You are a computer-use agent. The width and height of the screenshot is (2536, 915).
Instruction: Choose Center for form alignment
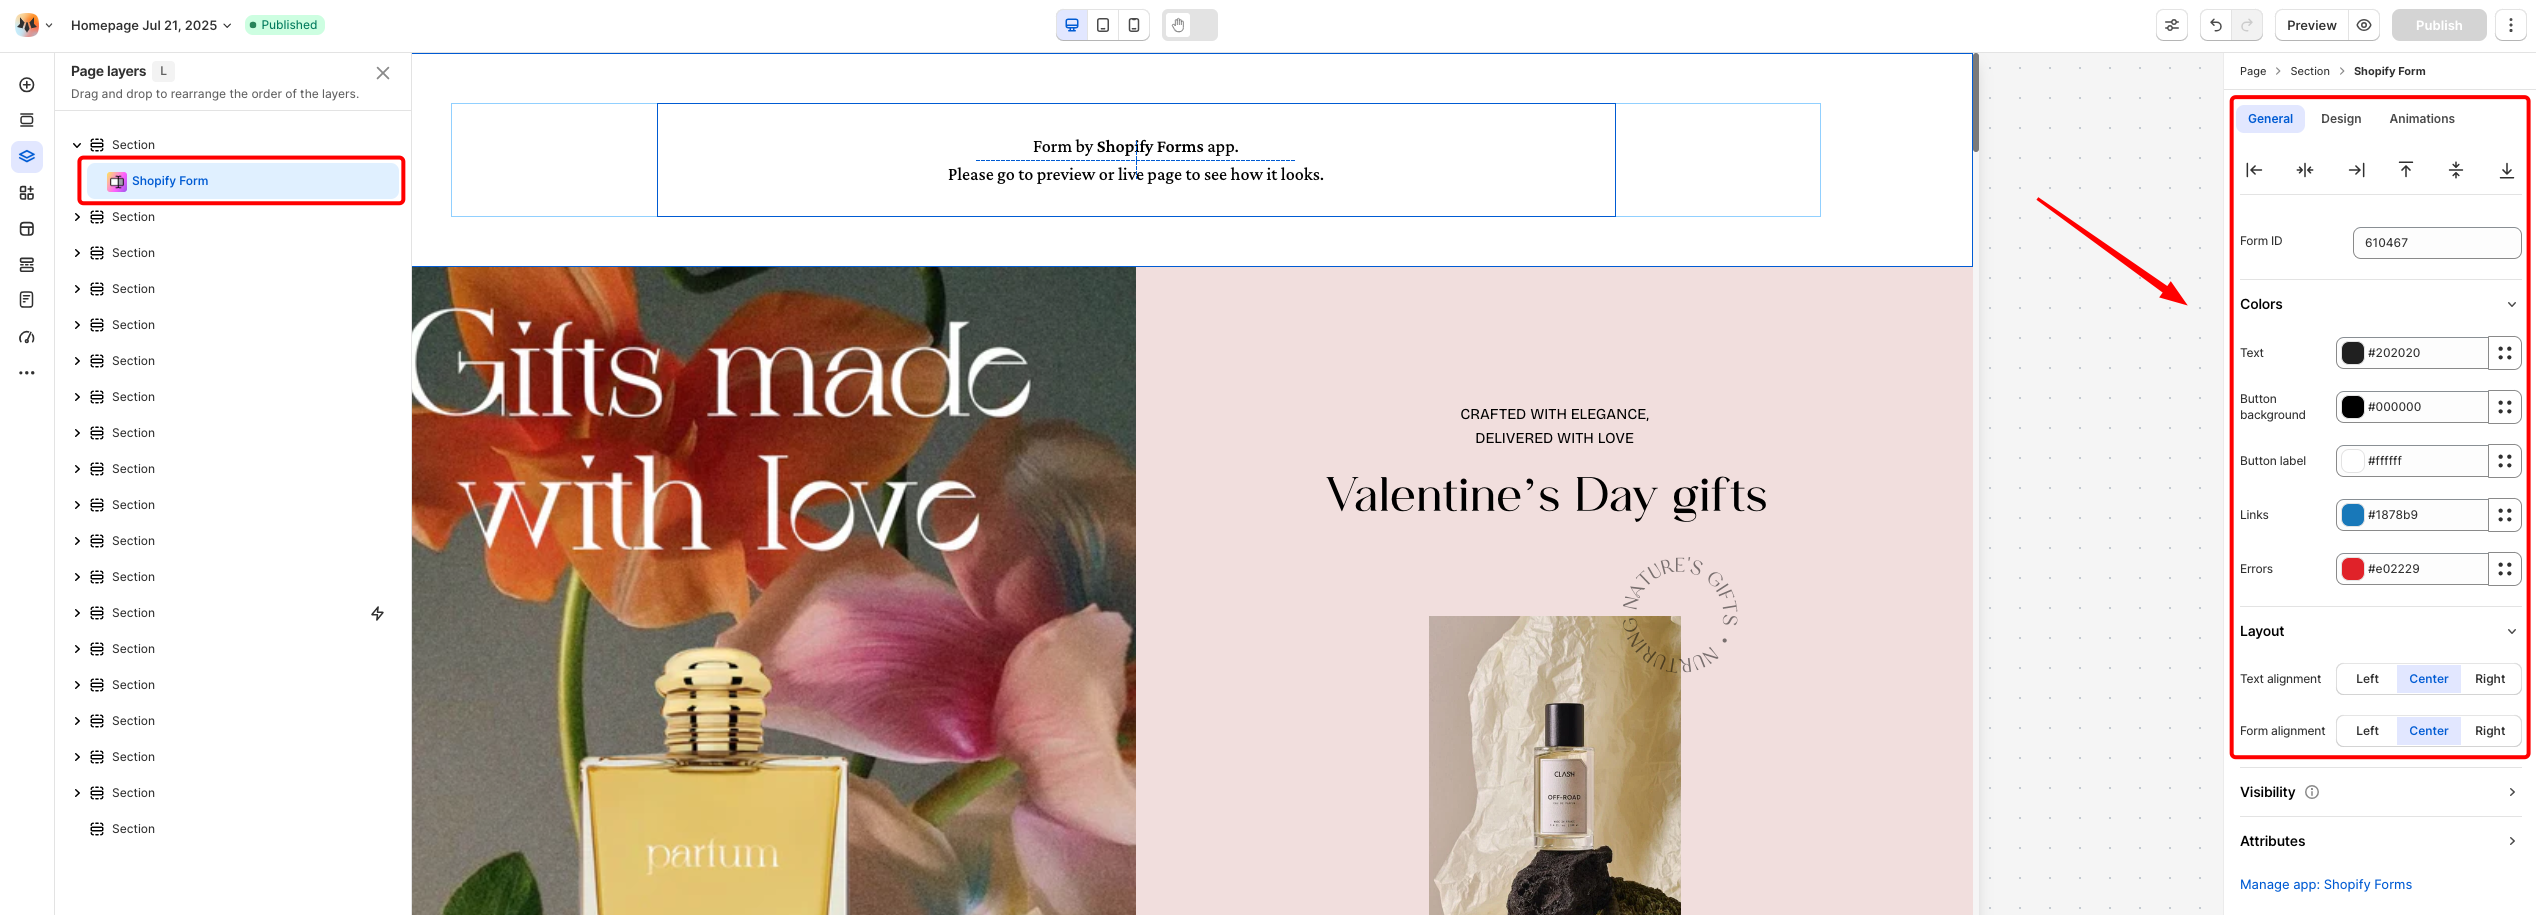coord(2428,731)
